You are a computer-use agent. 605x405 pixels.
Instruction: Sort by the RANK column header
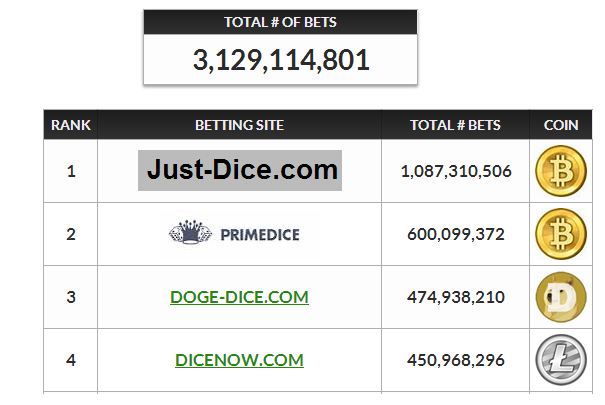point(71,125)
